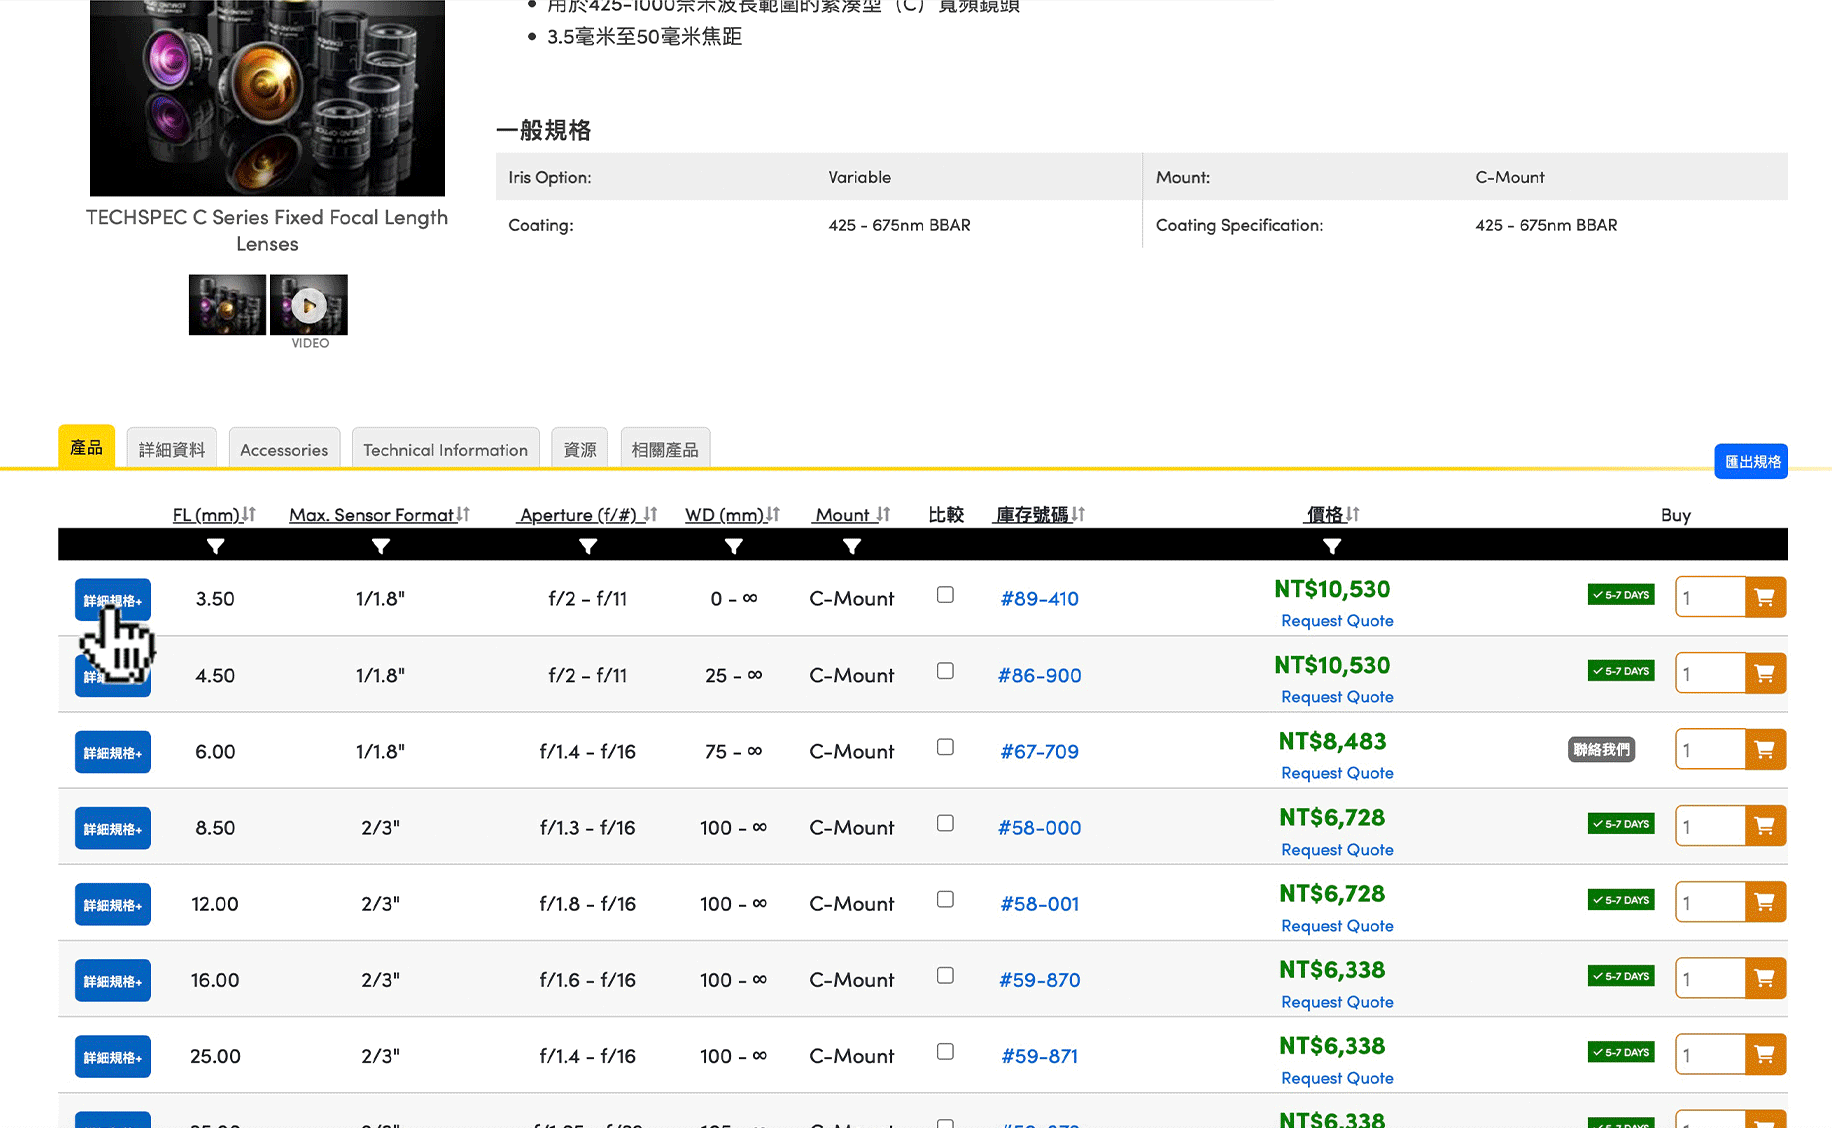The width and height of the screenshot is (1832, 1128).
Task: Tick the compare checkbox for #58-000
Action: click(x=945, y=823)
